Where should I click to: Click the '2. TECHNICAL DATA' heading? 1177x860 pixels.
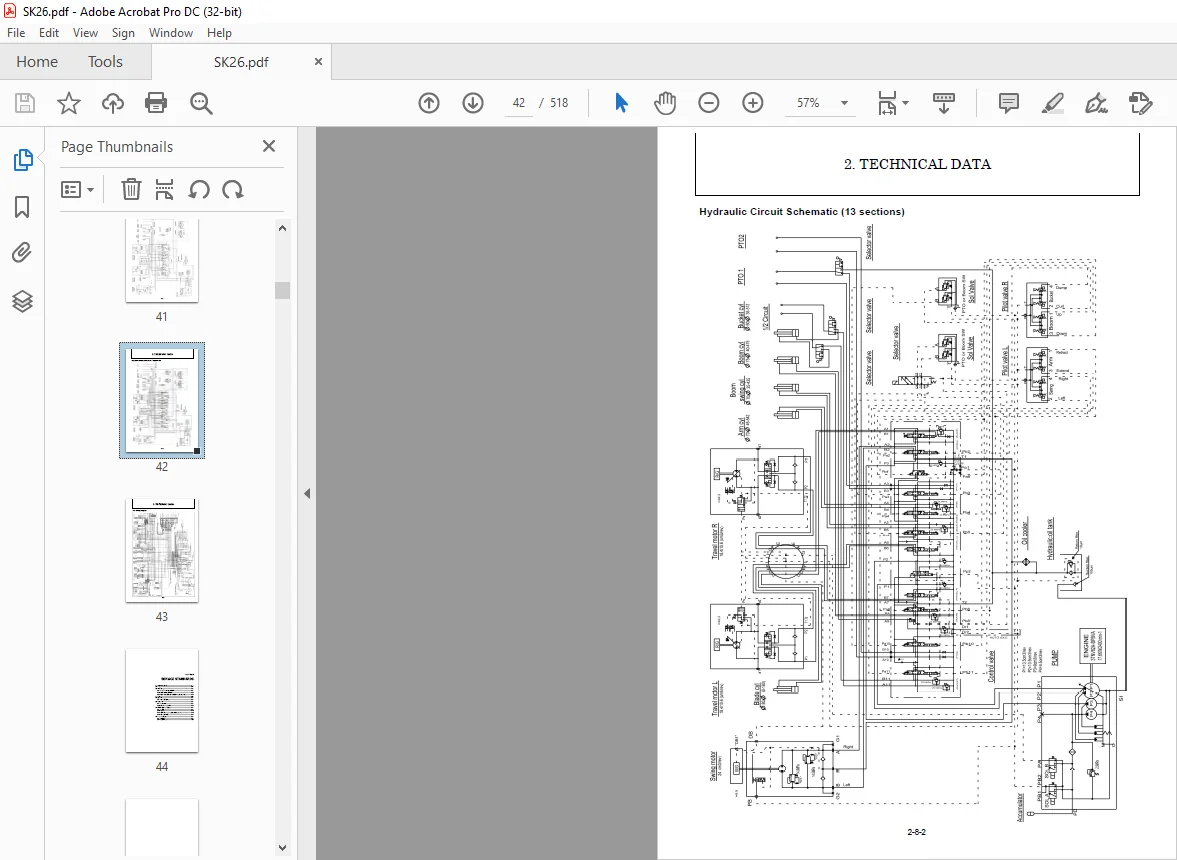pos(917,164)
